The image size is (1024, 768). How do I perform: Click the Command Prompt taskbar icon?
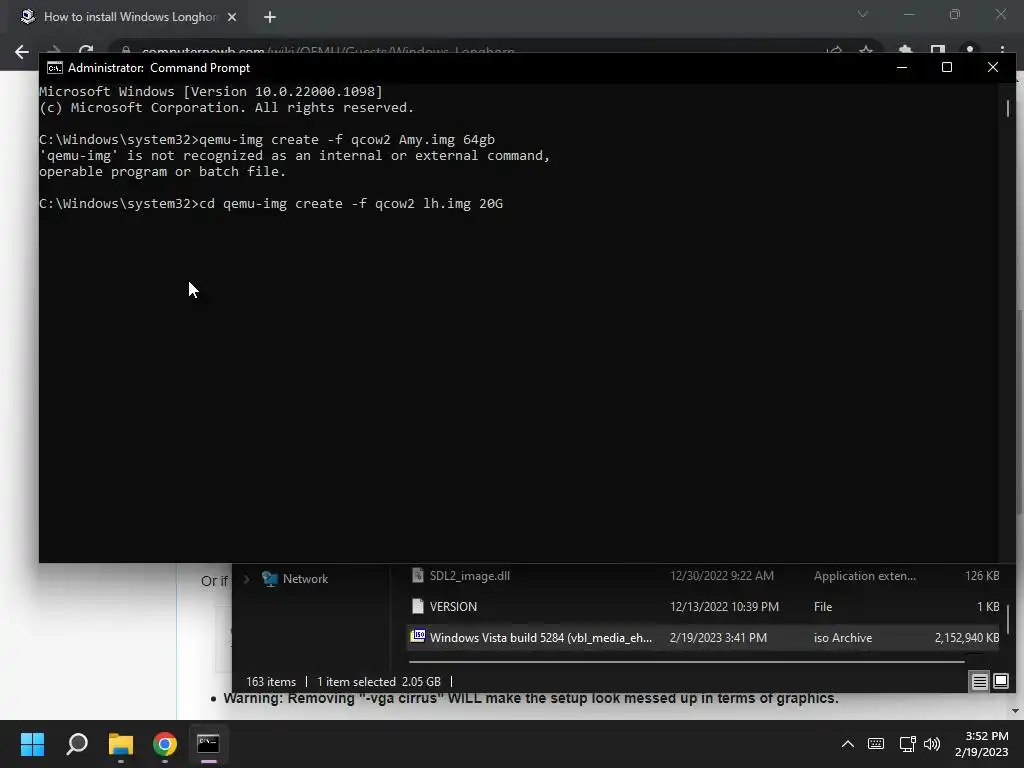click(208, 744)
